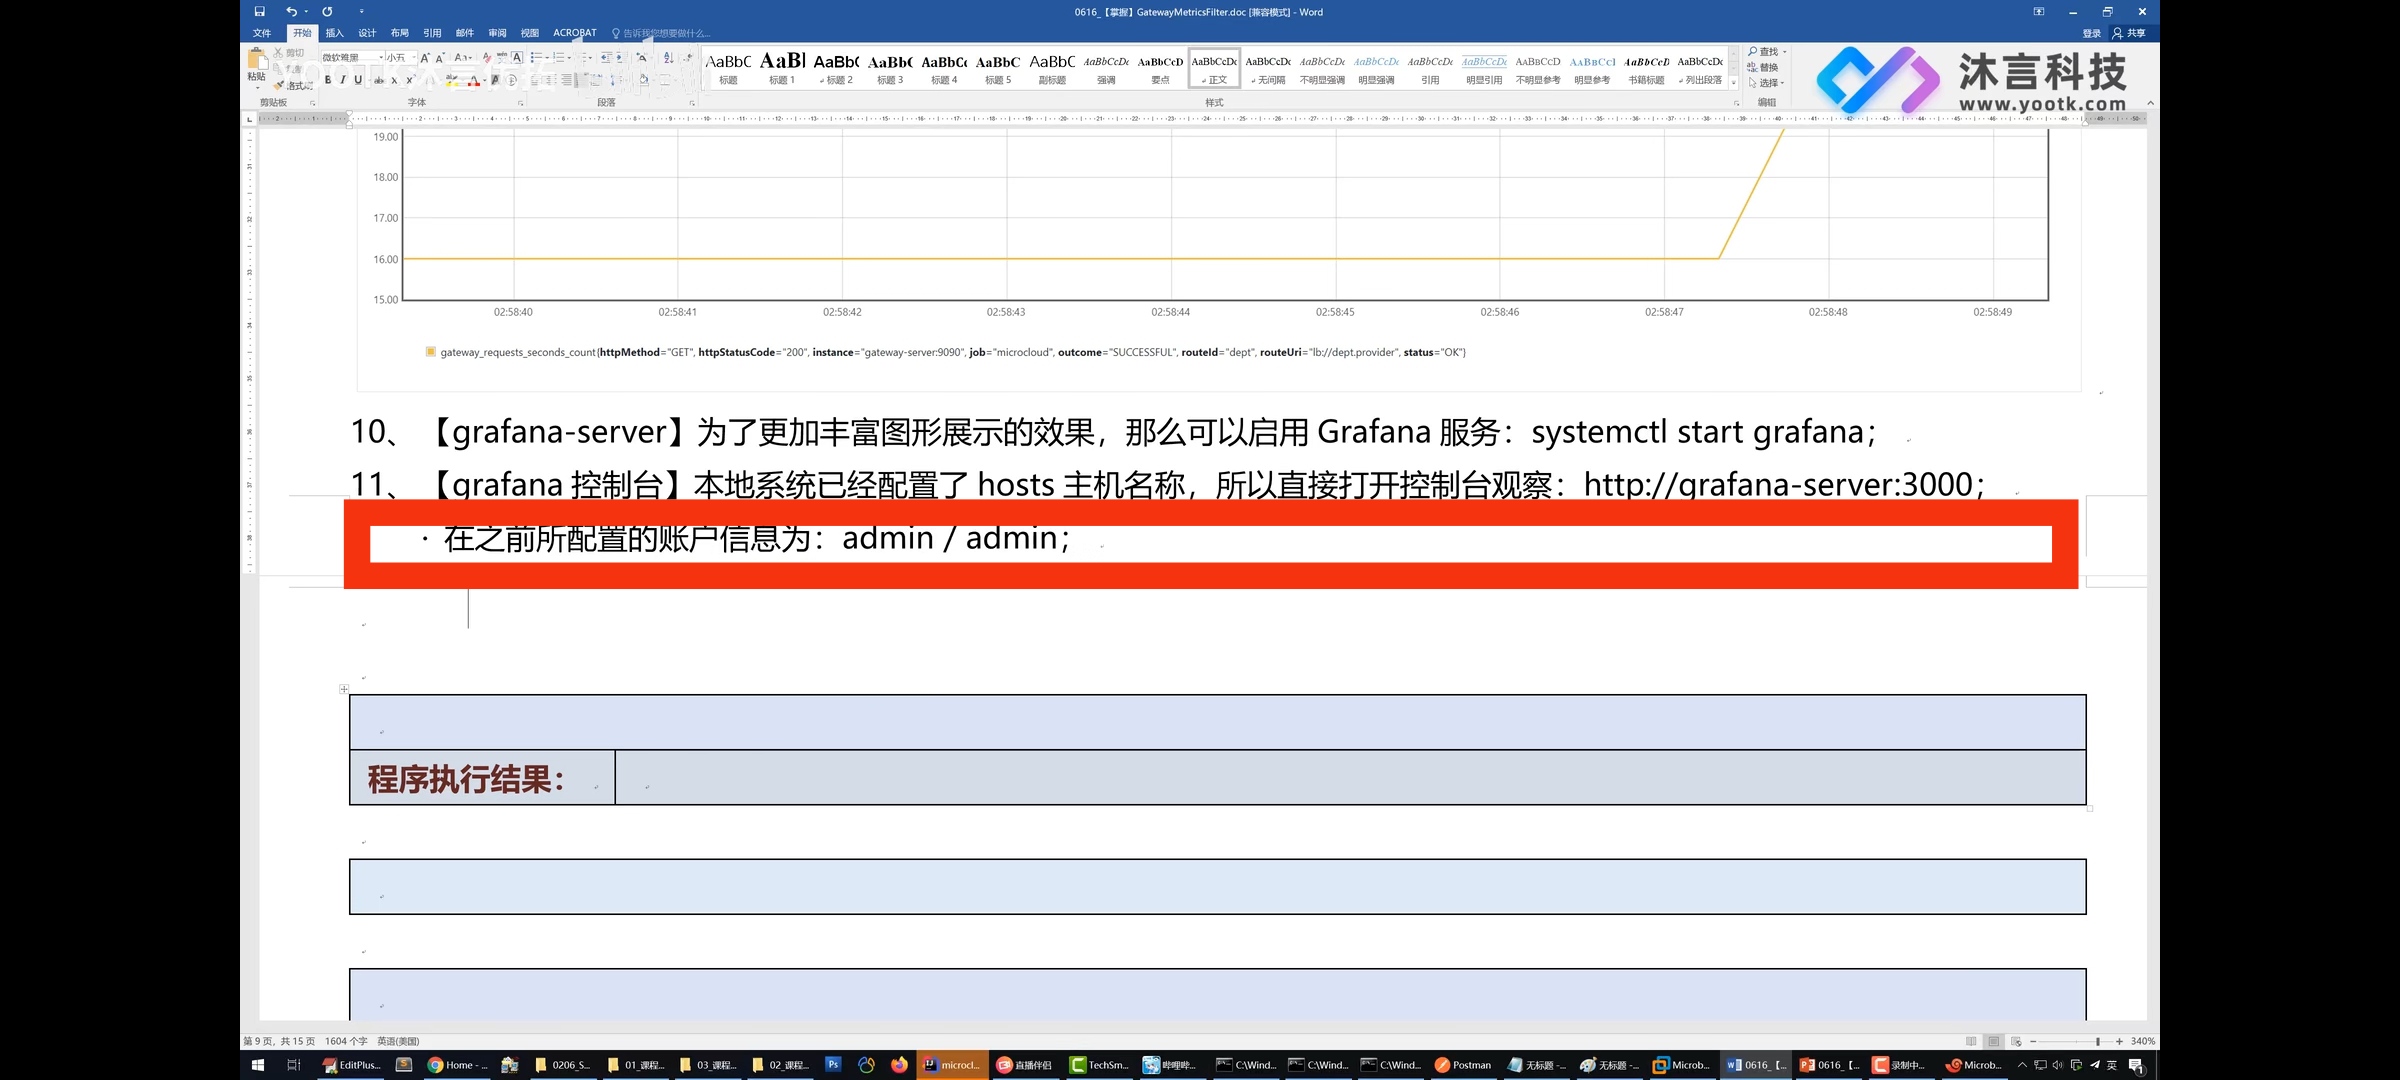Click the 剪切 cut button
This screenshot has height=1080, width=2400.
(x=290, y=53)
